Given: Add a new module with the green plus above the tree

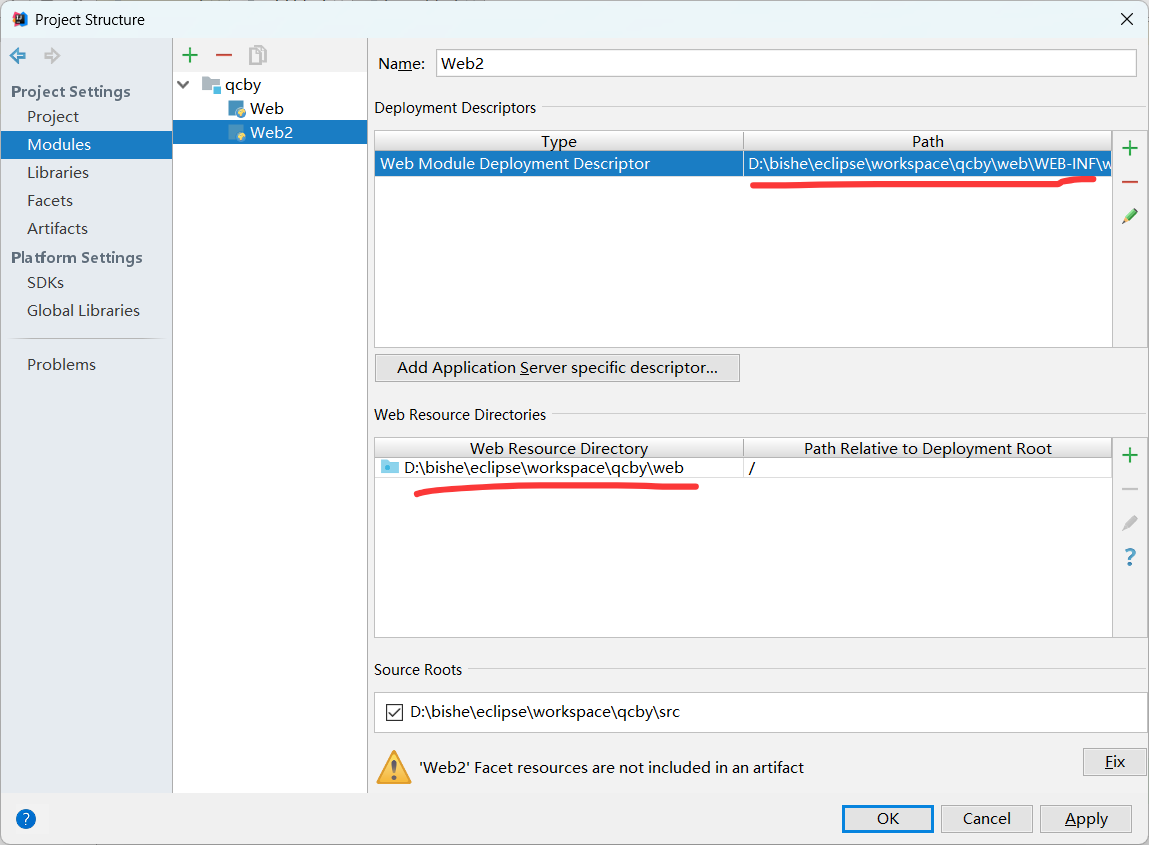Looking at the screenshot, I should point(191,55).
